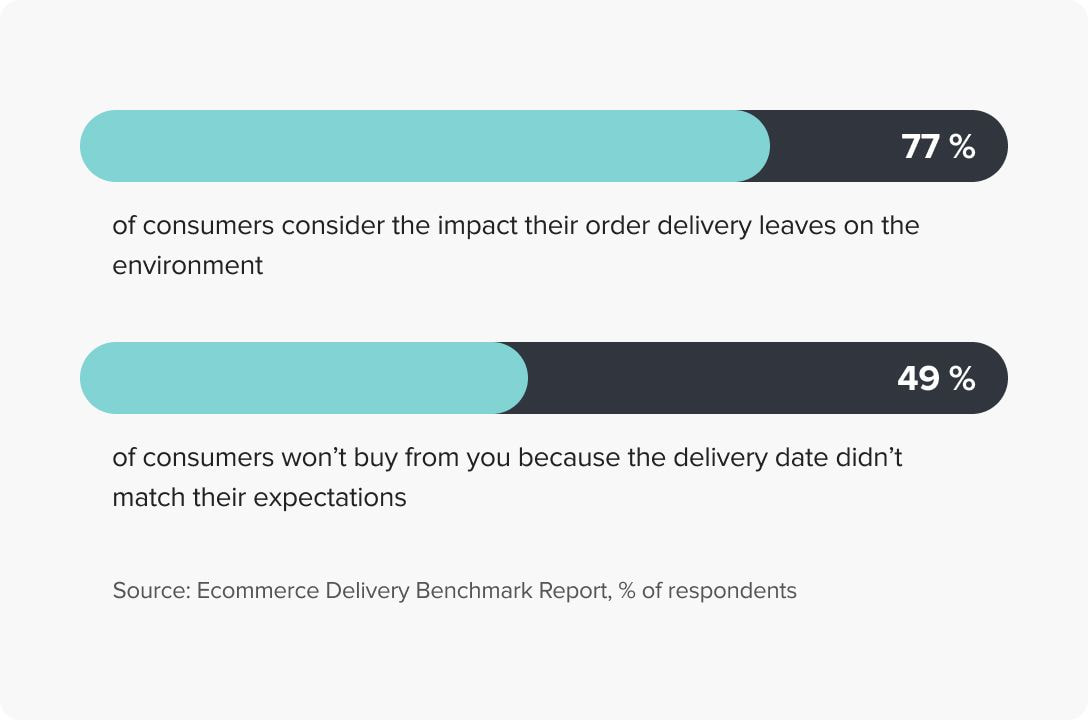Select the "49 %" value label
This screenshot has height=720, width=1088.
936,379
